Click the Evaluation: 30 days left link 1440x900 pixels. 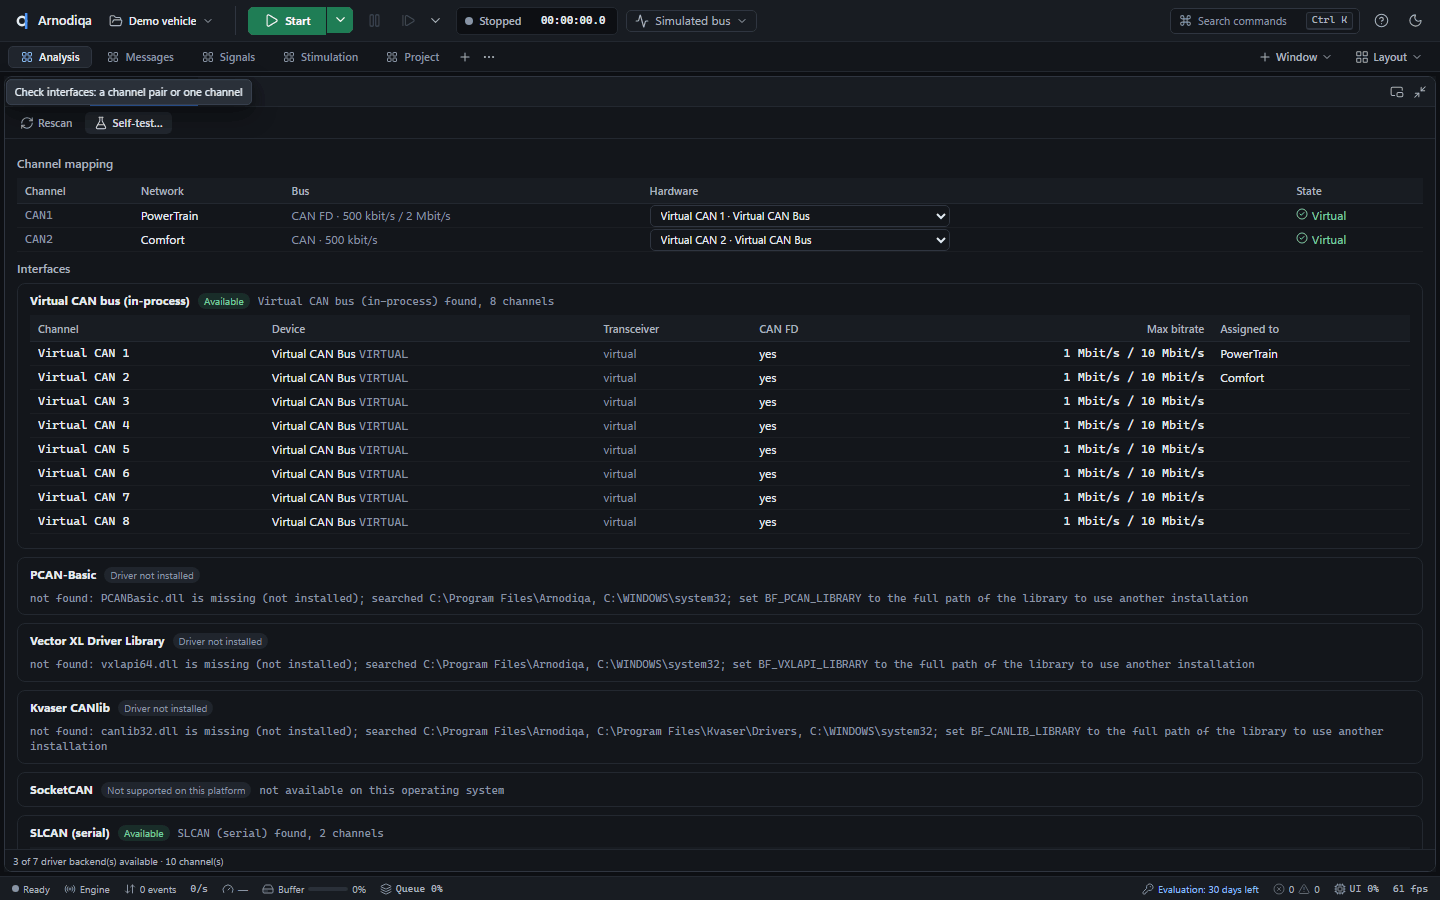point(1200,889)
